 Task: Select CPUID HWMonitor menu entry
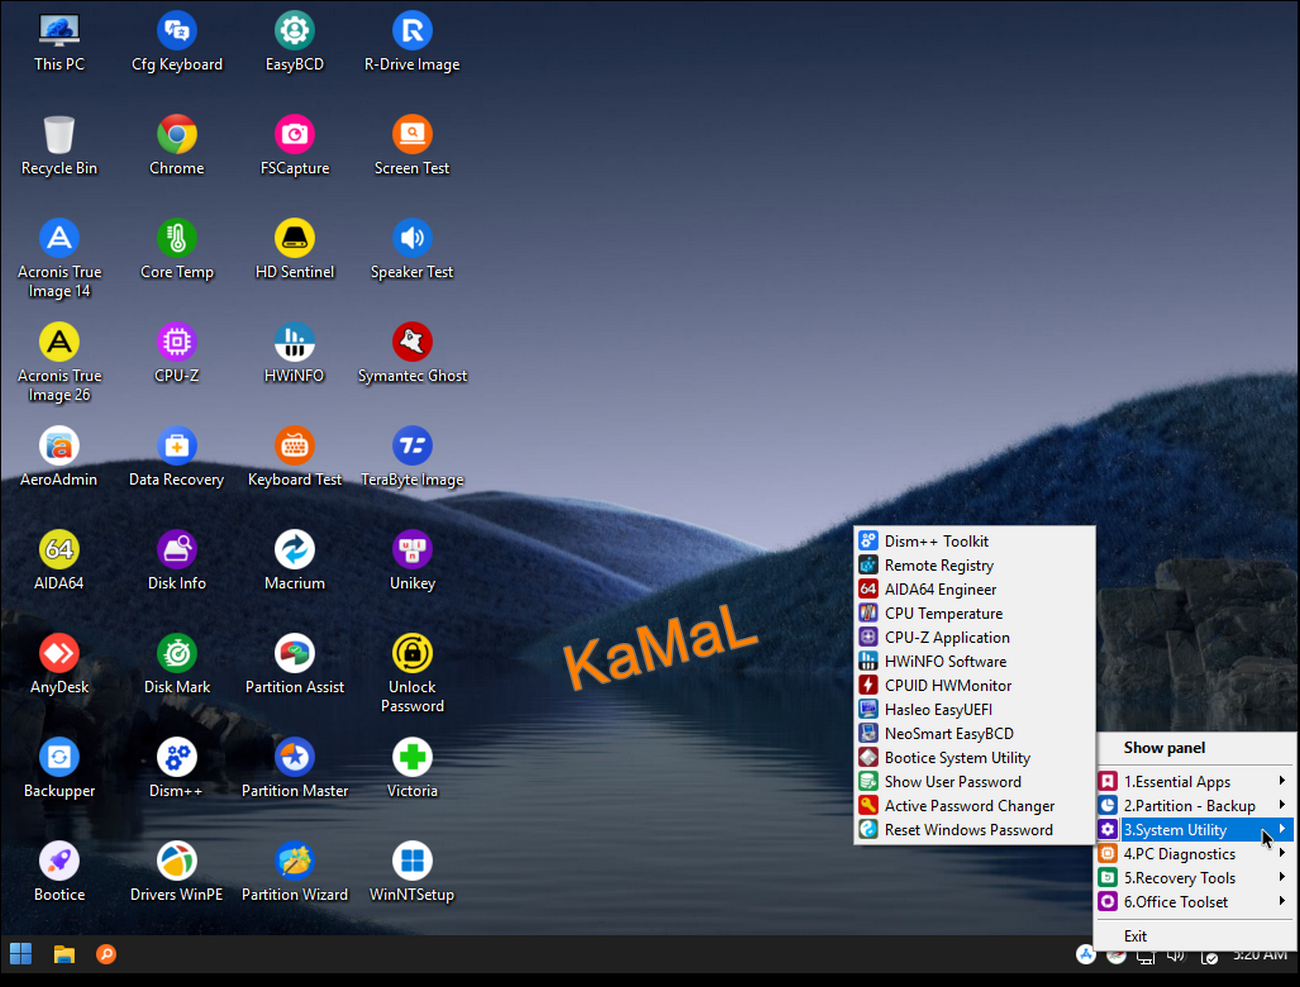974,685
